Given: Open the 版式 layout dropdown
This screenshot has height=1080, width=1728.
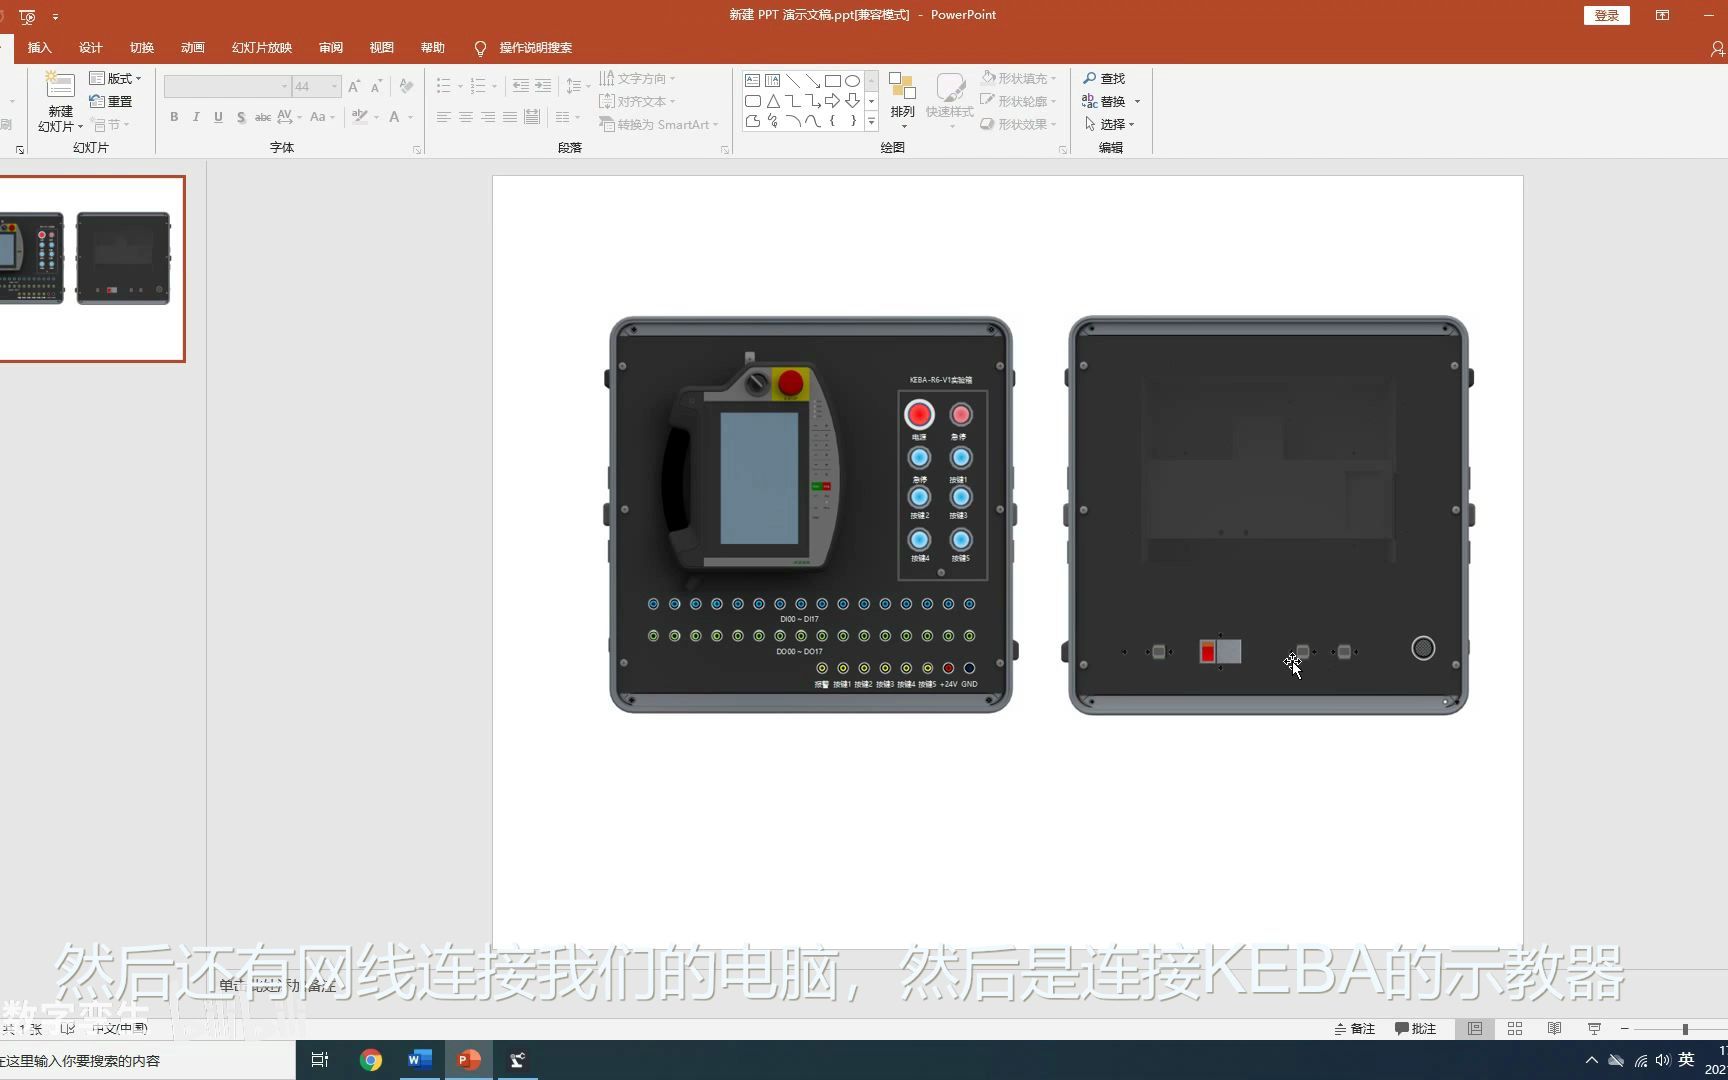Looking at the screenshot, I should point(116,78).
